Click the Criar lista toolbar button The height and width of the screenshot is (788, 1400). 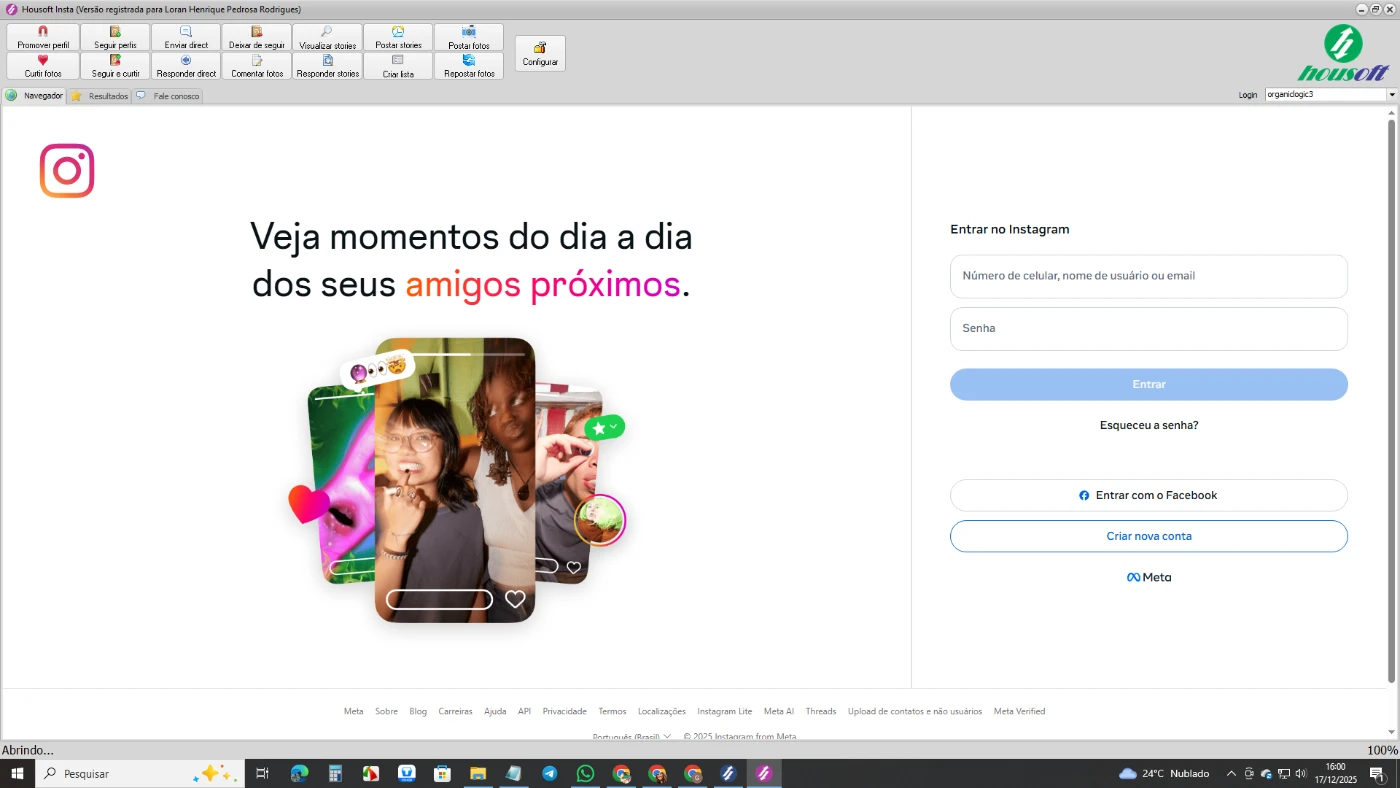[398, 66]
